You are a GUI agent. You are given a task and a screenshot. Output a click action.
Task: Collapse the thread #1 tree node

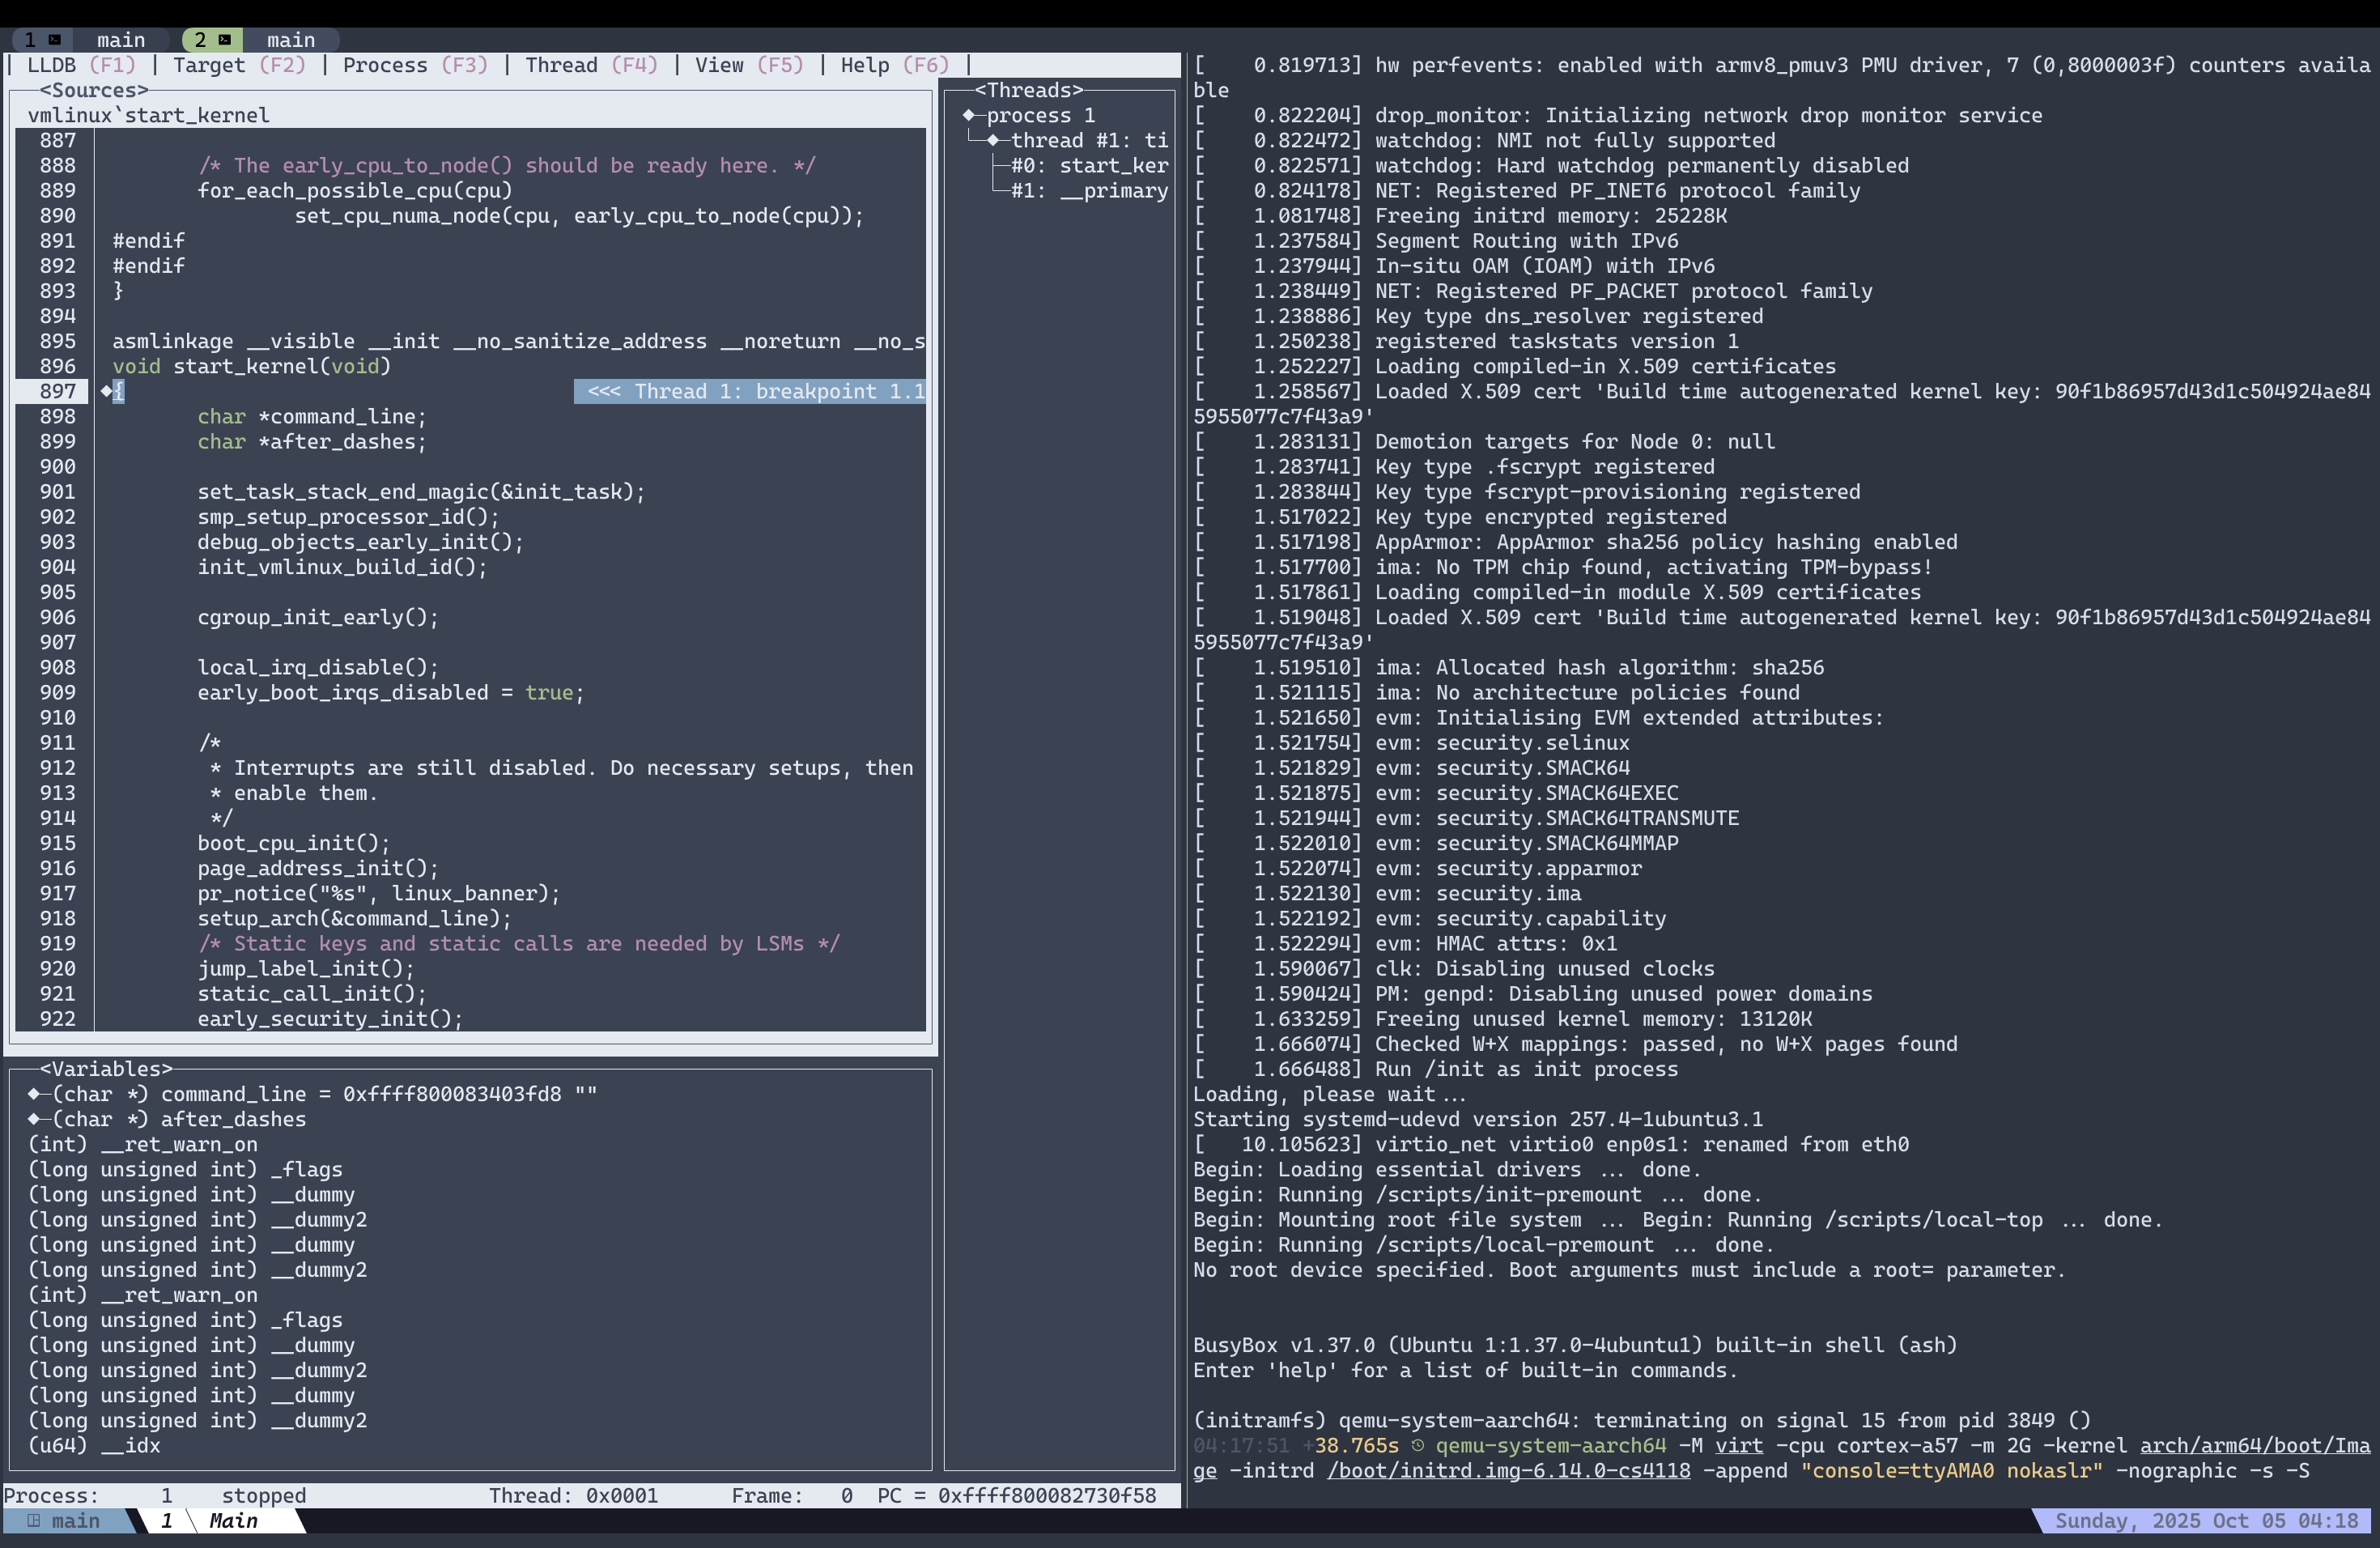point(993,140)
